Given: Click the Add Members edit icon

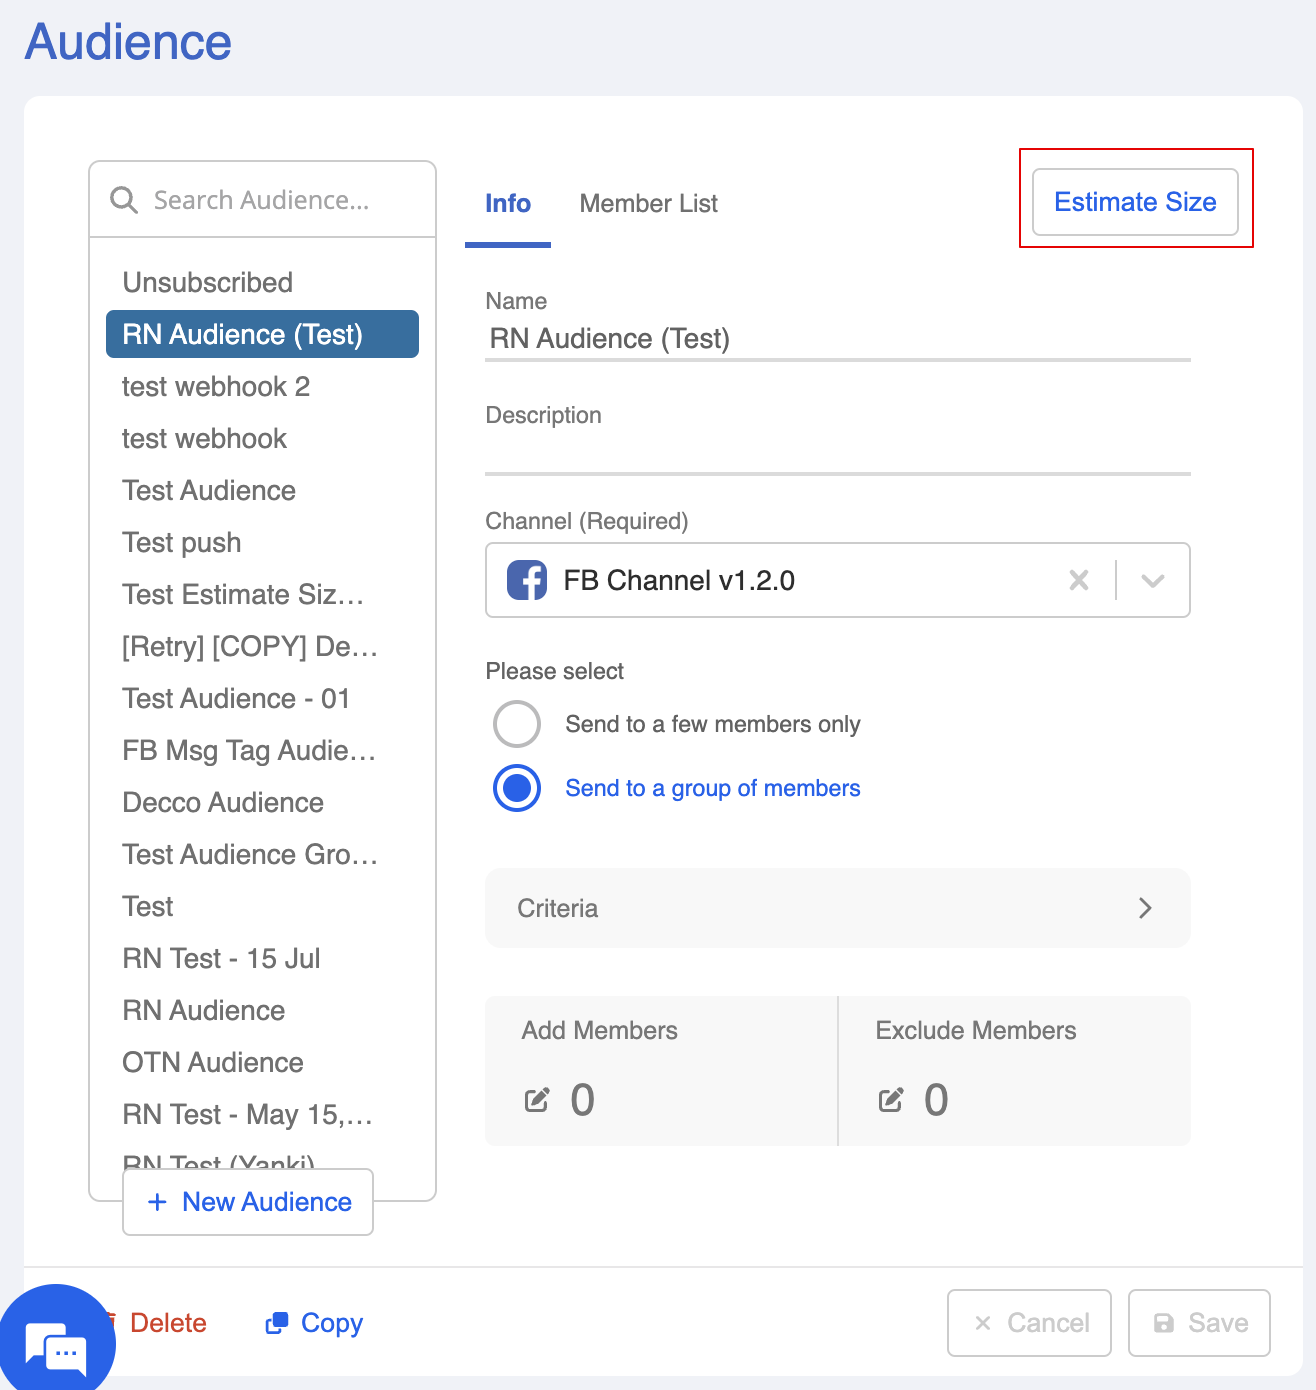Looking at the screenshot, I should [x=537, y=1100].
